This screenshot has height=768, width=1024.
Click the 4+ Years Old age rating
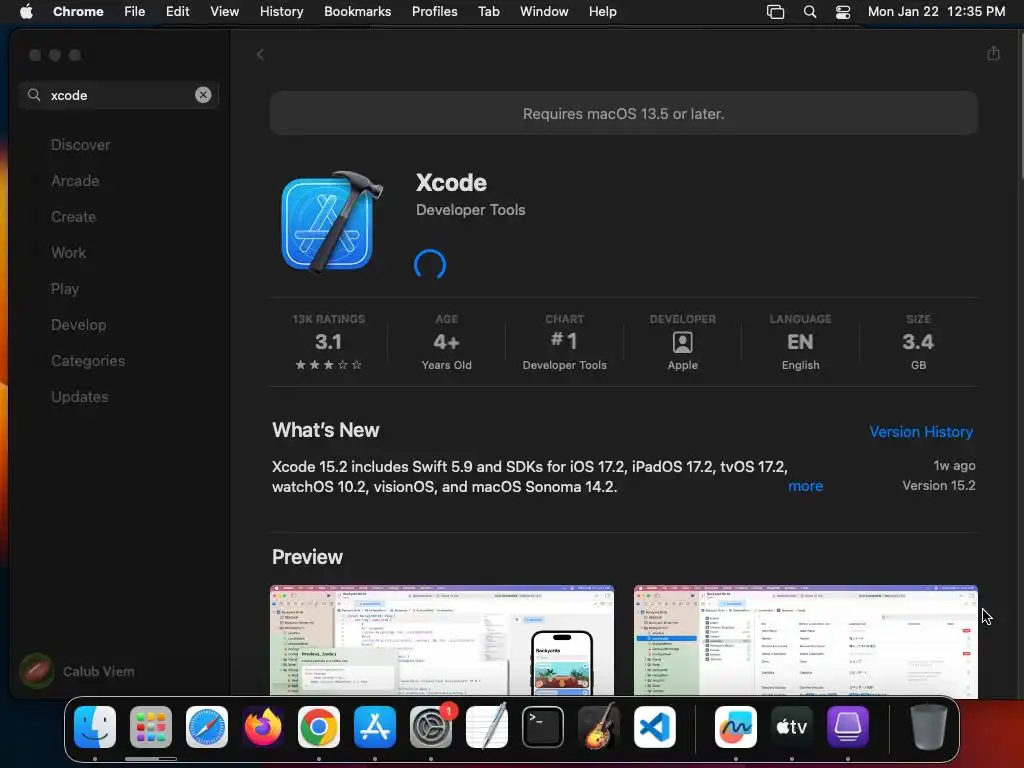click(x=446, y=342)
